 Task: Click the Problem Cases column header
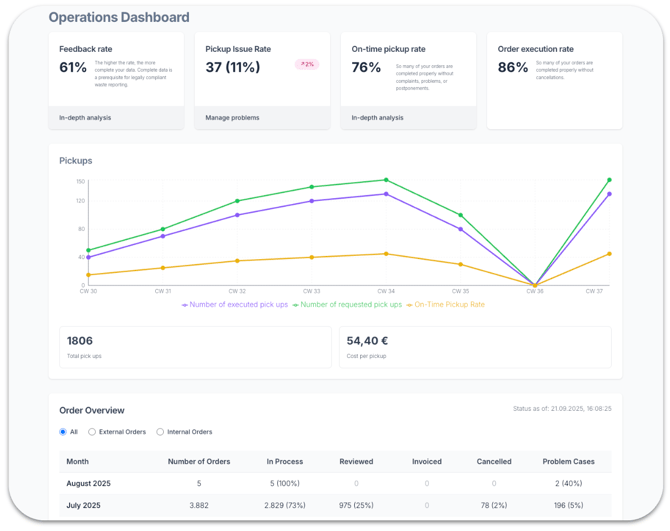[568, 462]
